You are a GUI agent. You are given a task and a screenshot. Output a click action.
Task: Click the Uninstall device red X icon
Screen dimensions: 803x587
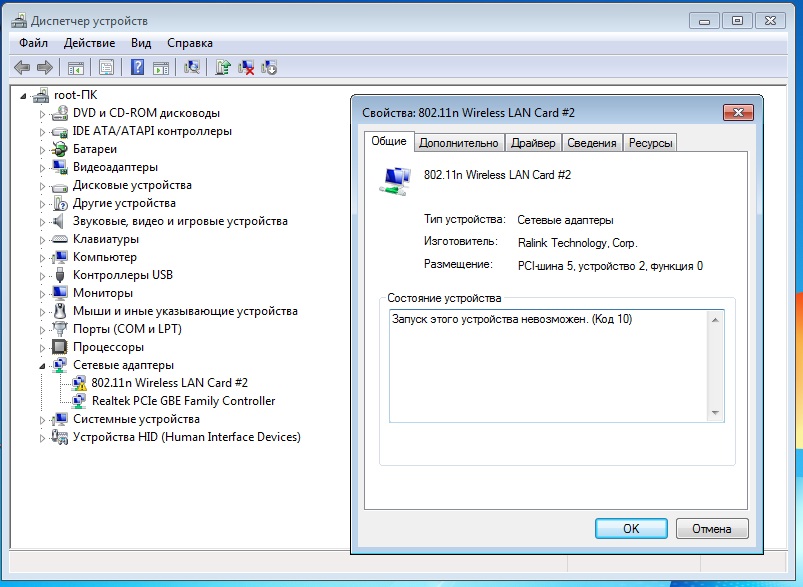pos(246,67)
